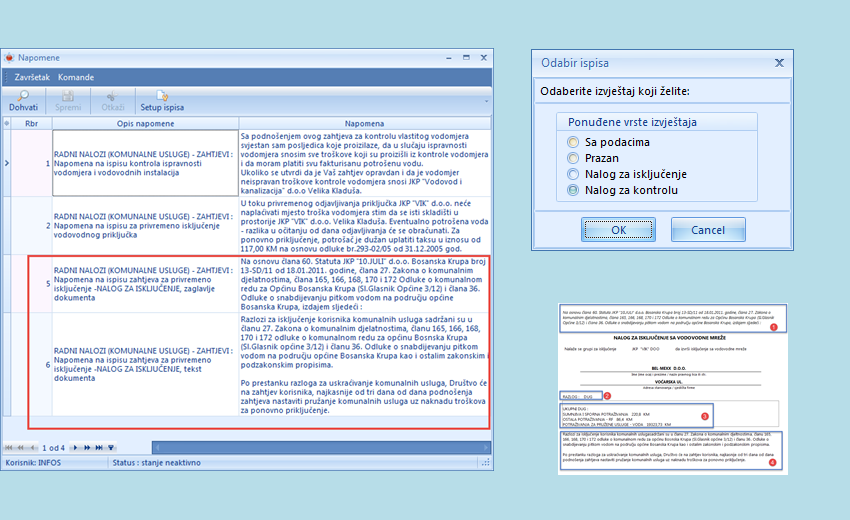This screenshot has height=520, width=850.
Task: Click the Rbr cell with number 5
Action: (x=31, y=284)
